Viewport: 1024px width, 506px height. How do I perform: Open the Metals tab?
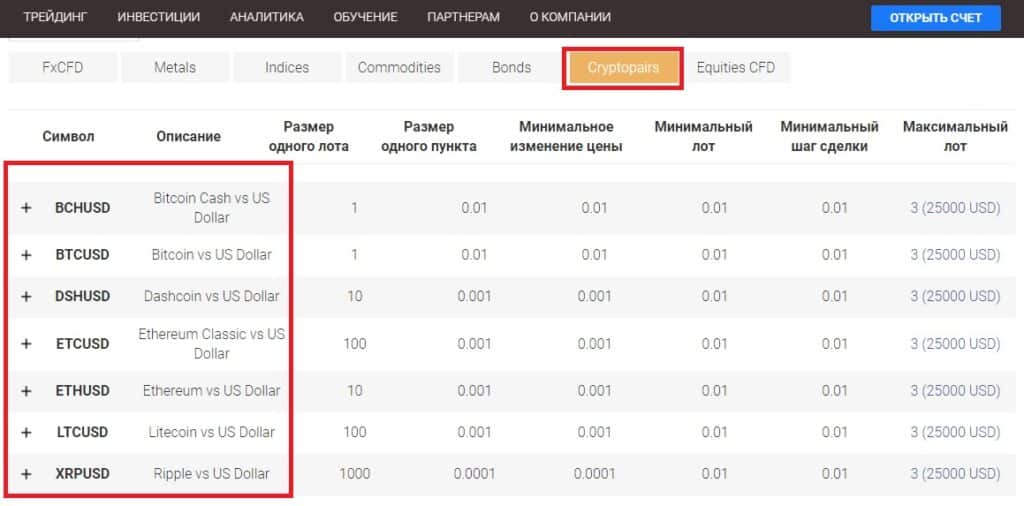pos(175,68)
